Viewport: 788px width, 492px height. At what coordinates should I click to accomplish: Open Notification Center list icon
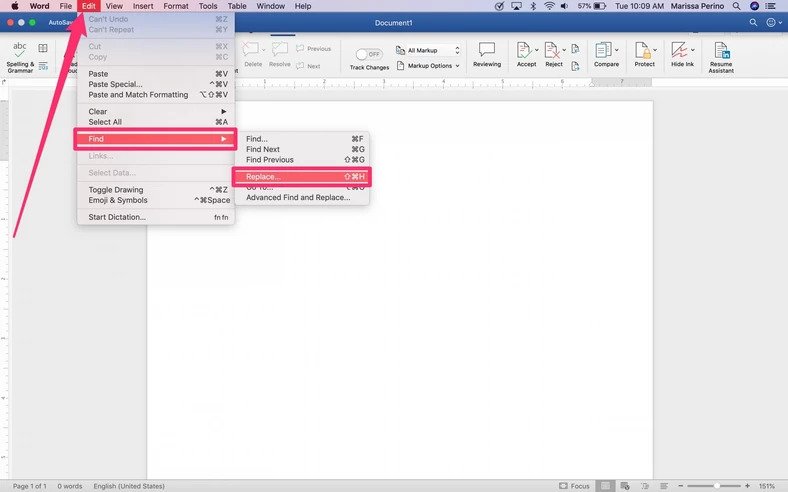(770, 6)
